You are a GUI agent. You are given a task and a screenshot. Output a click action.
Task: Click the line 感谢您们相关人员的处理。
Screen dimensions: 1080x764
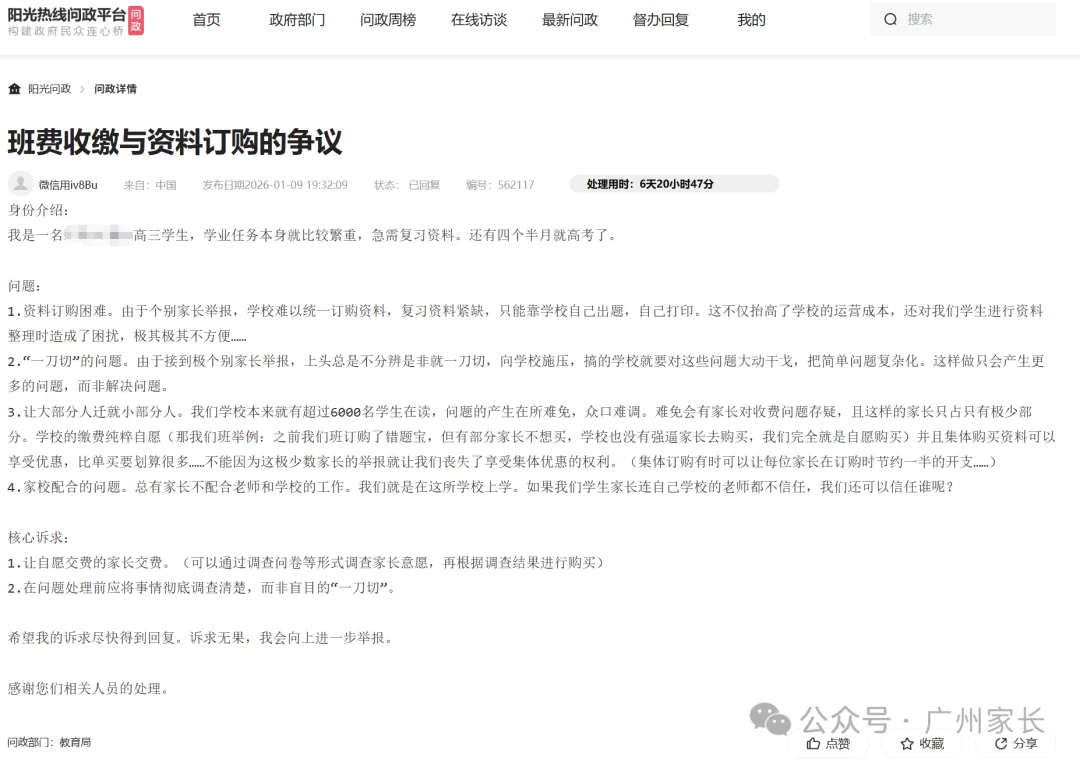pyautogui.click(x=88, y=688)
